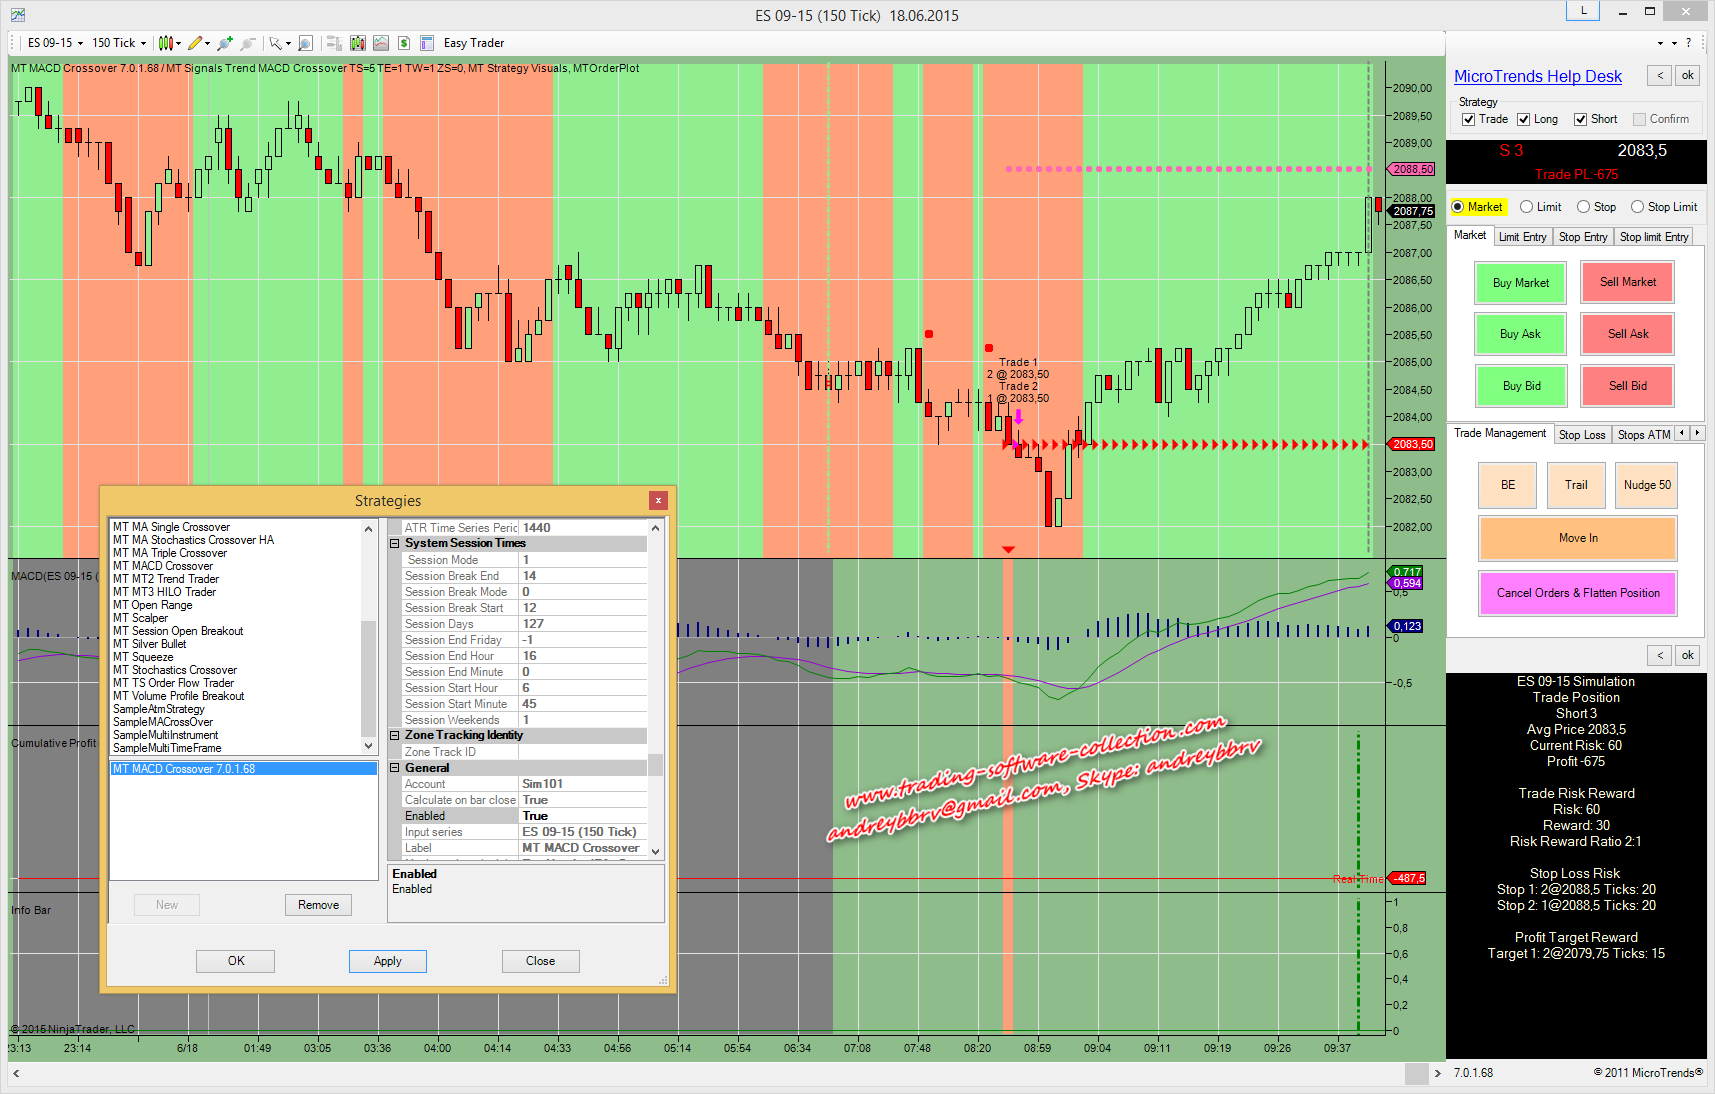Uncheck the Short strategy checkbox
Viewport: 1715px width, 1094px height.
point(1581,119)
